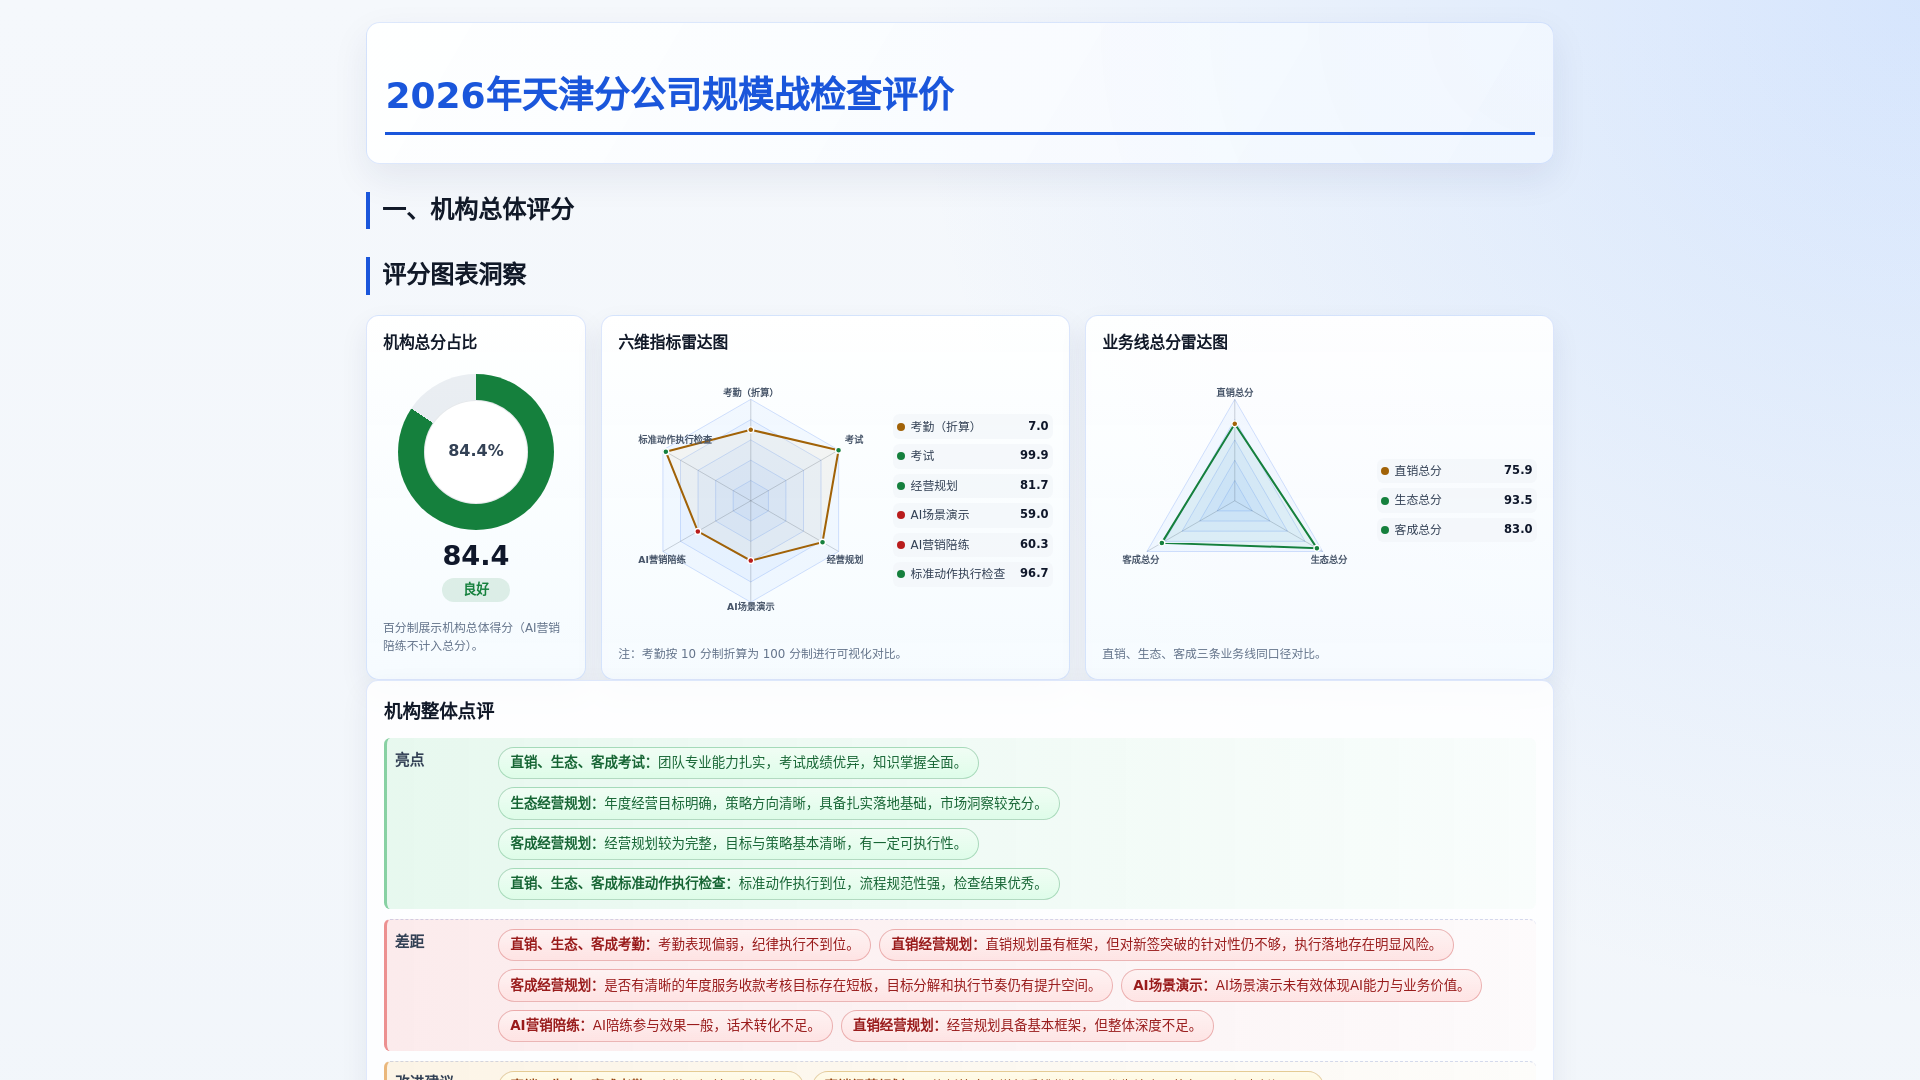Click the 直销总分 triangle radar axis label
The image size is (1920, 1080).
click(x=1235, y=393)
